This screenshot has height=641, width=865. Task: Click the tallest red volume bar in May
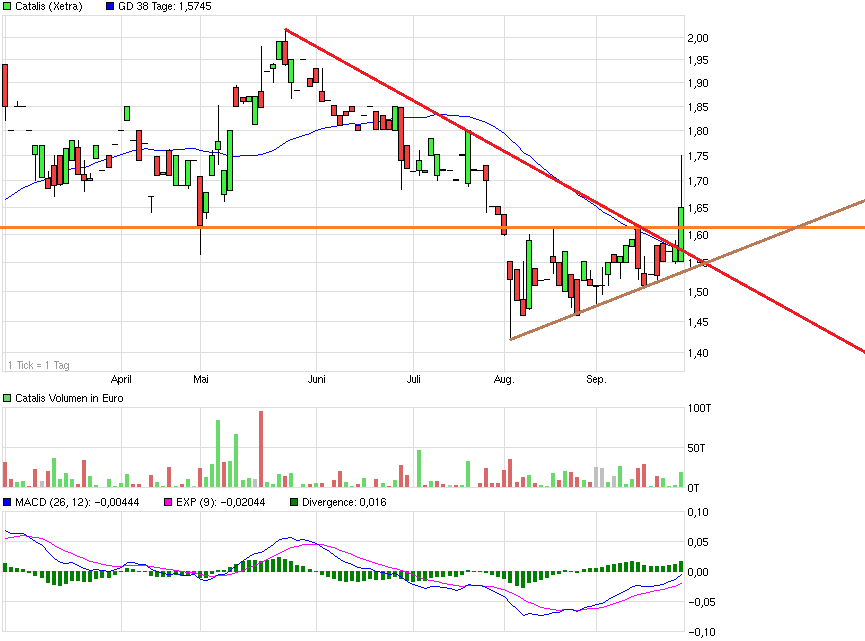pos(261,449)
